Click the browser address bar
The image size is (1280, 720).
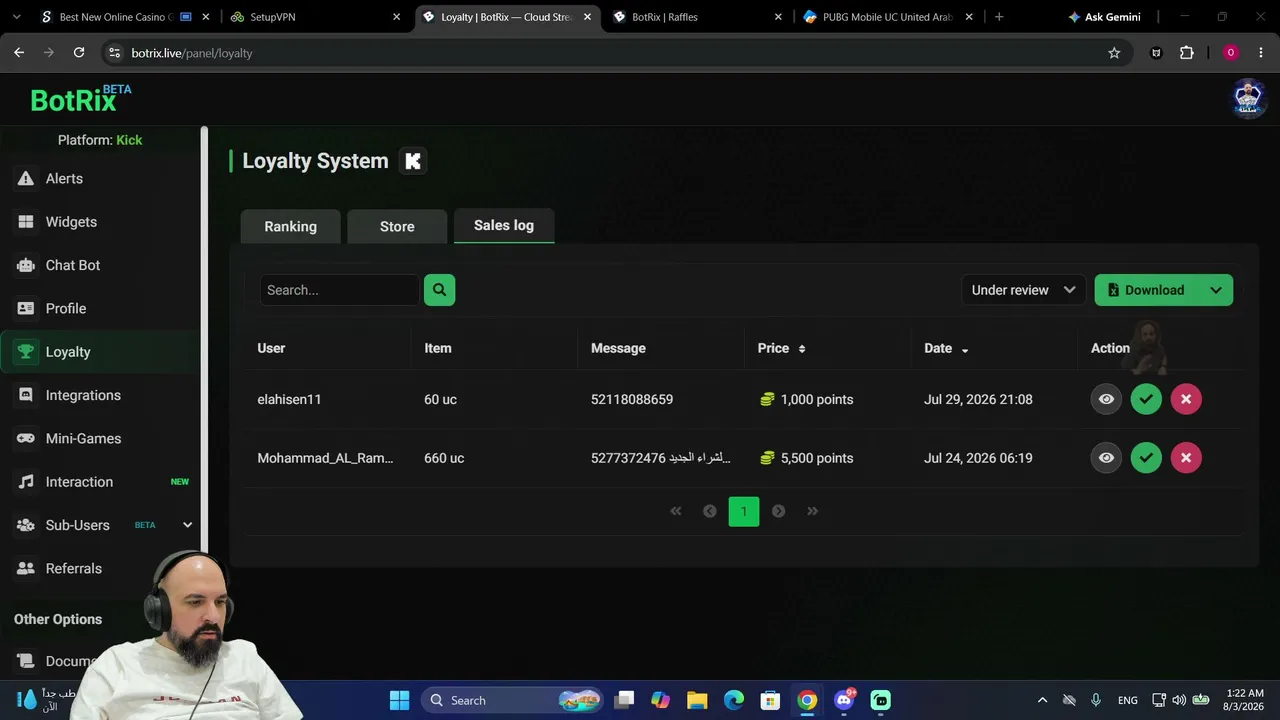coord(615,53)
